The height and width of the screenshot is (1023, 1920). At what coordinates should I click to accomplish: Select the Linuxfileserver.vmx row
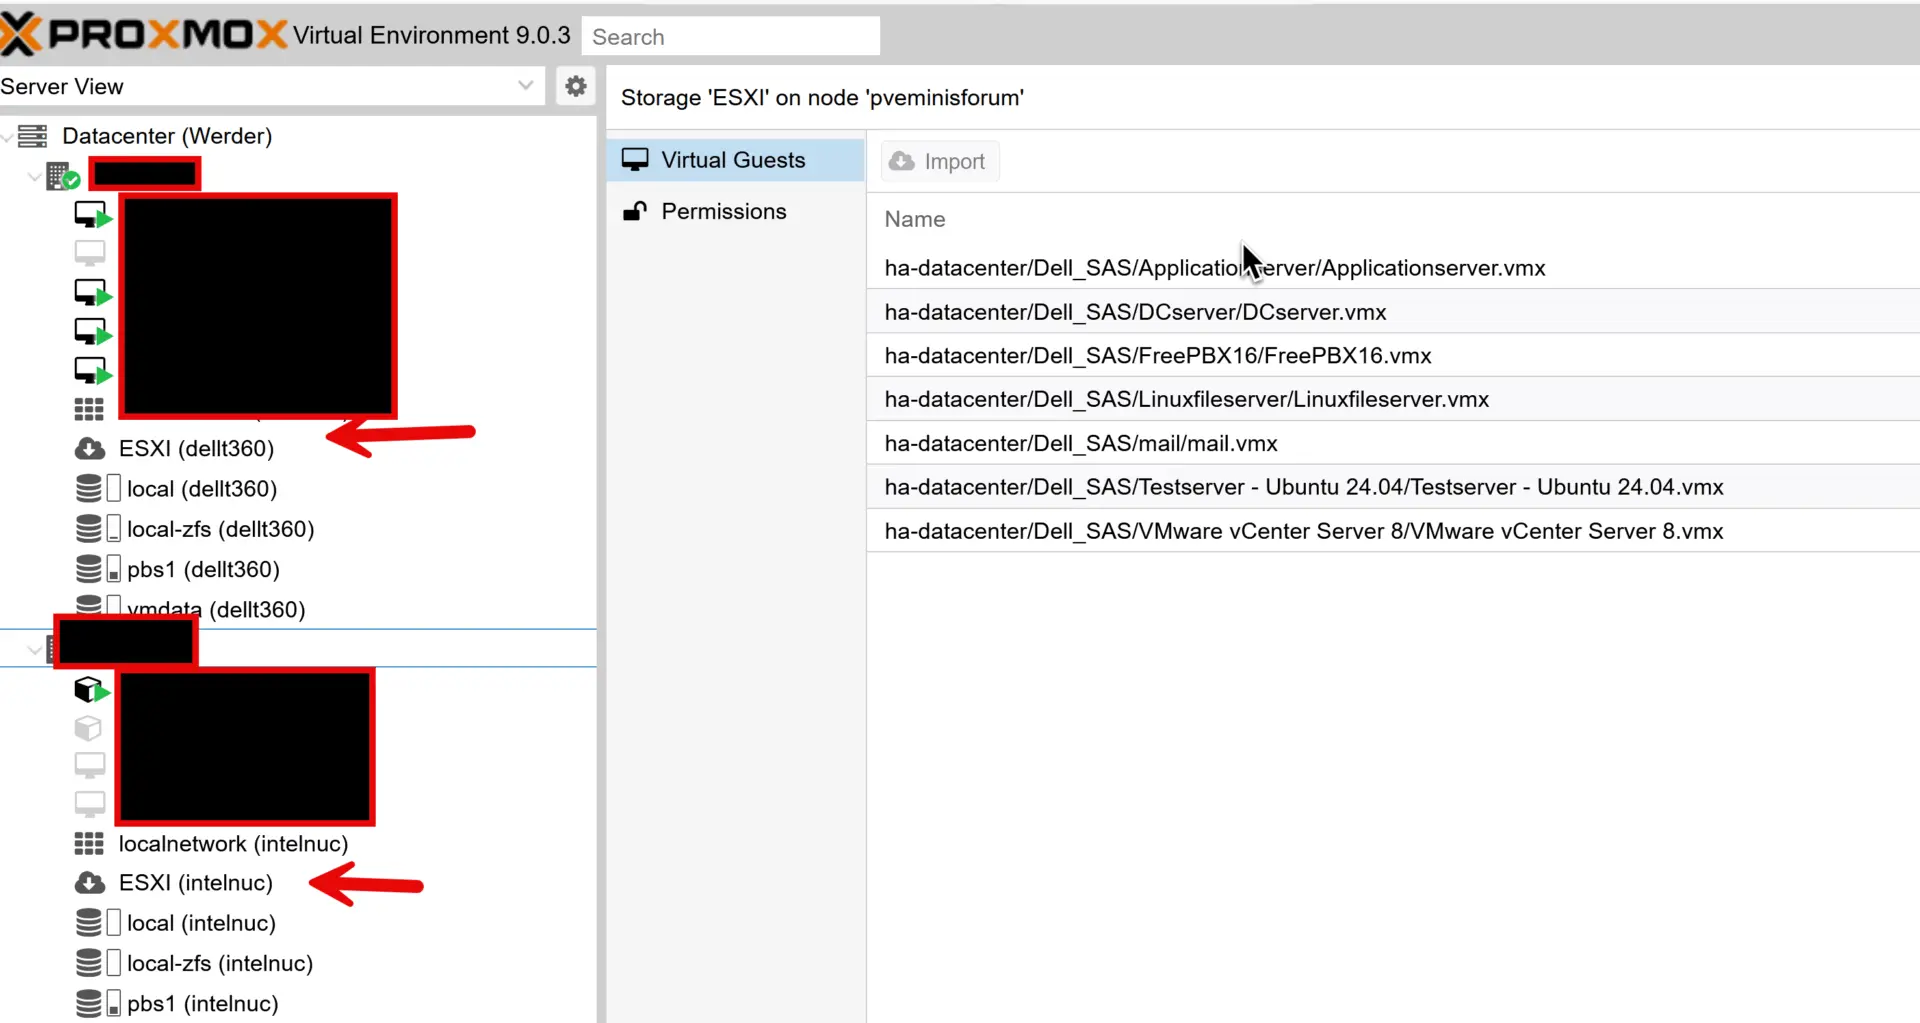tap(1392, 399)
